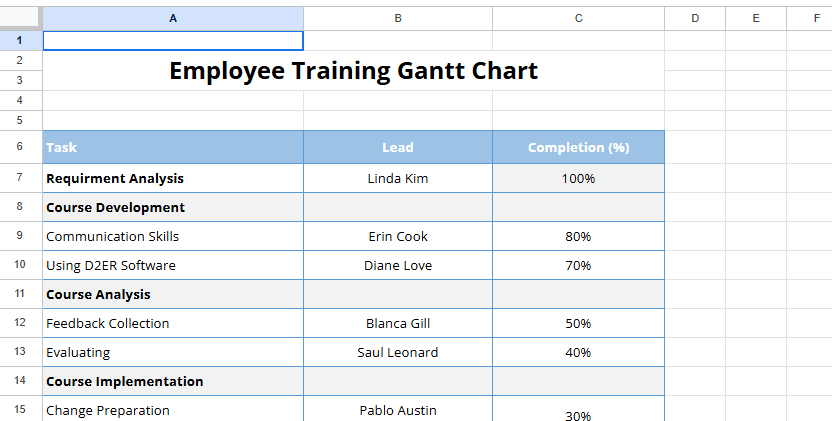The height and width of the screenshot is (421, 832).
Task: Click the column E header
Action: [755, 18]
